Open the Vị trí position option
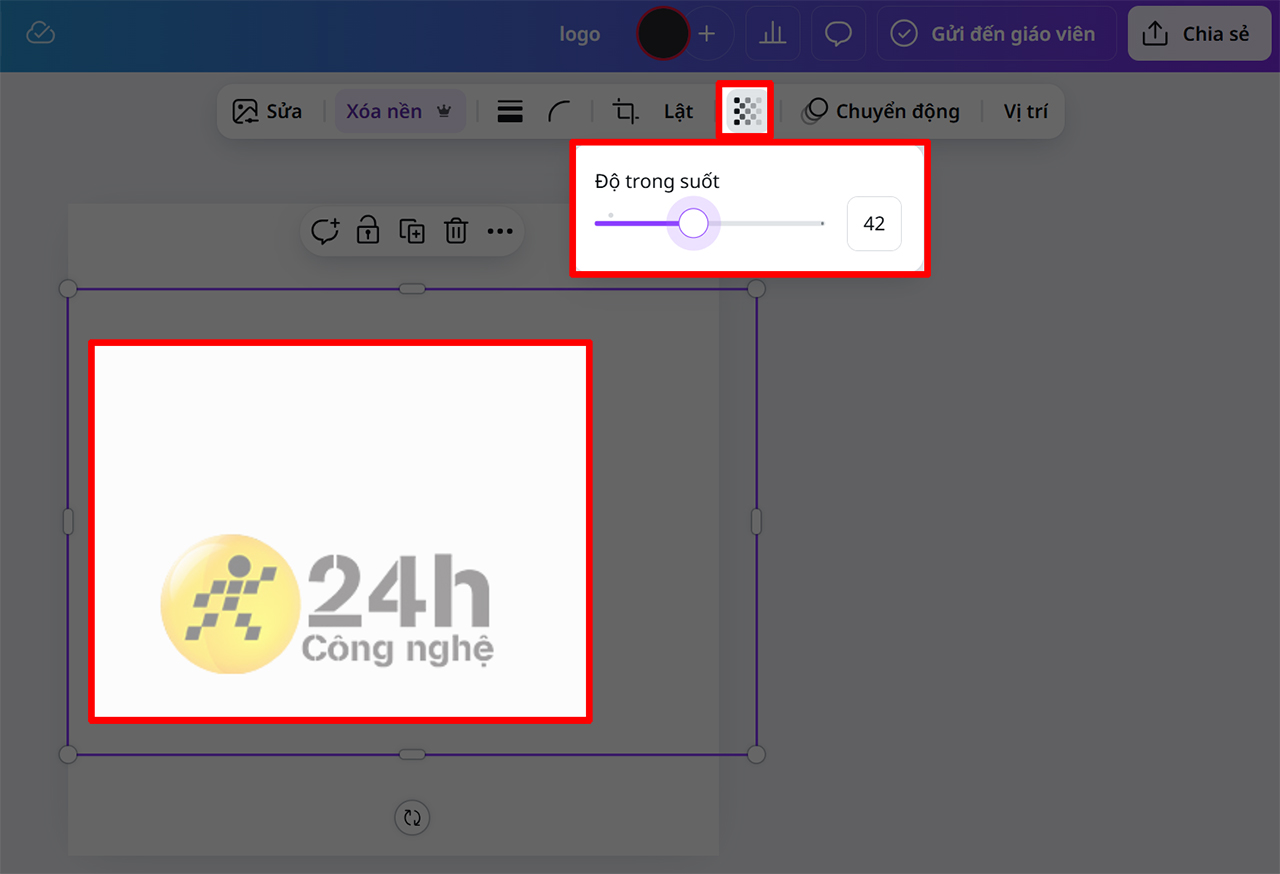1280x874 pixels. 1026,111
